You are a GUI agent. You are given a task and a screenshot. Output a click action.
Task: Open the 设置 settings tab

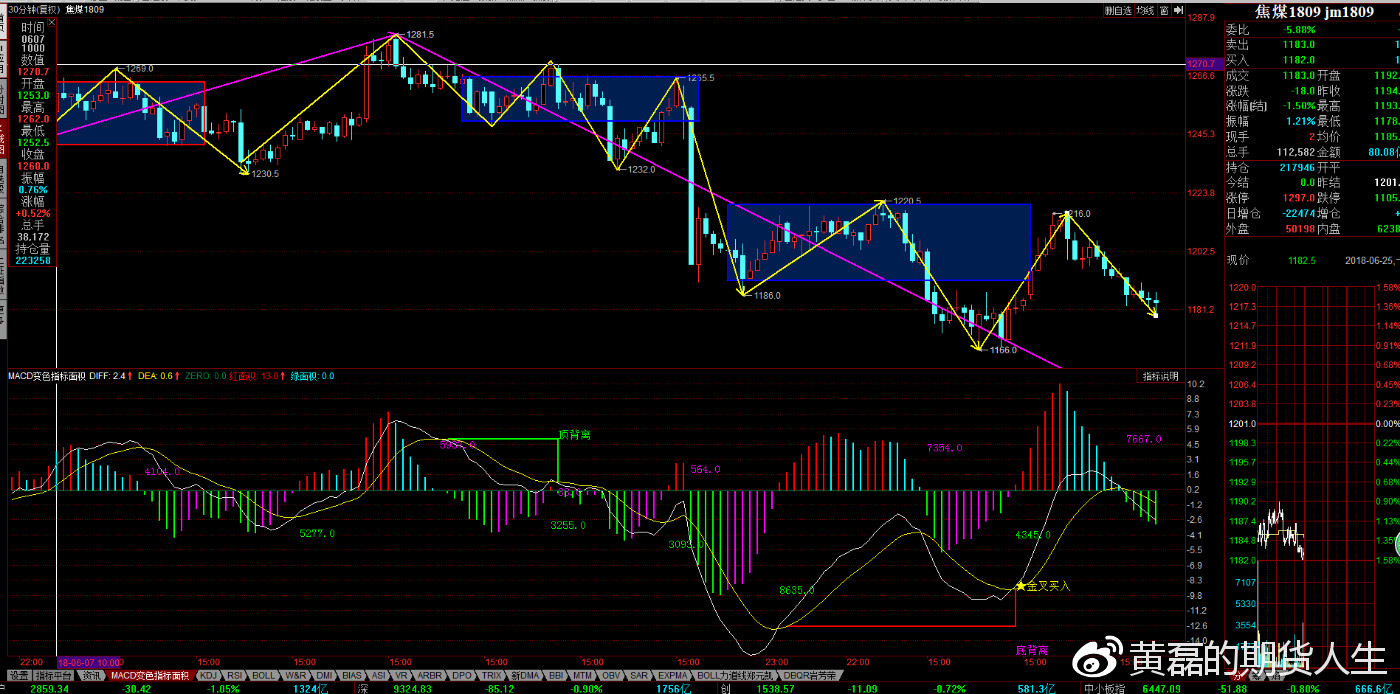pos(19,676)
